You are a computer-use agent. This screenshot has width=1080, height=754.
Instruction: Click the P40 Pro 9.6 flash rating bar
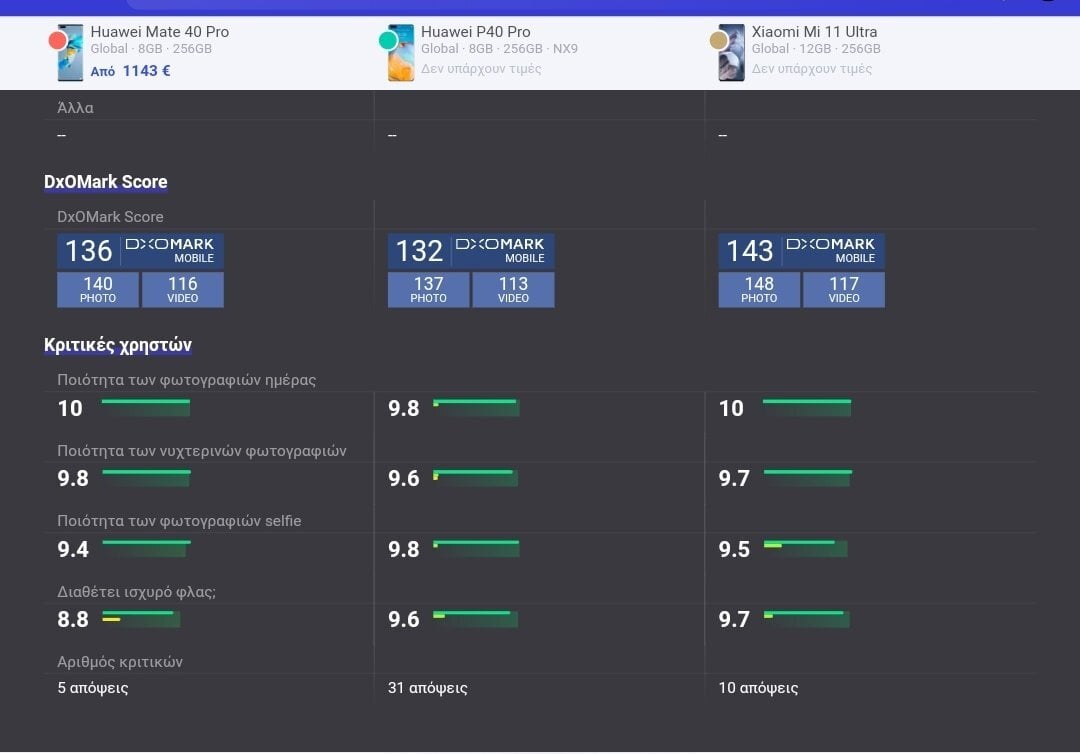(x=475, y=618)
